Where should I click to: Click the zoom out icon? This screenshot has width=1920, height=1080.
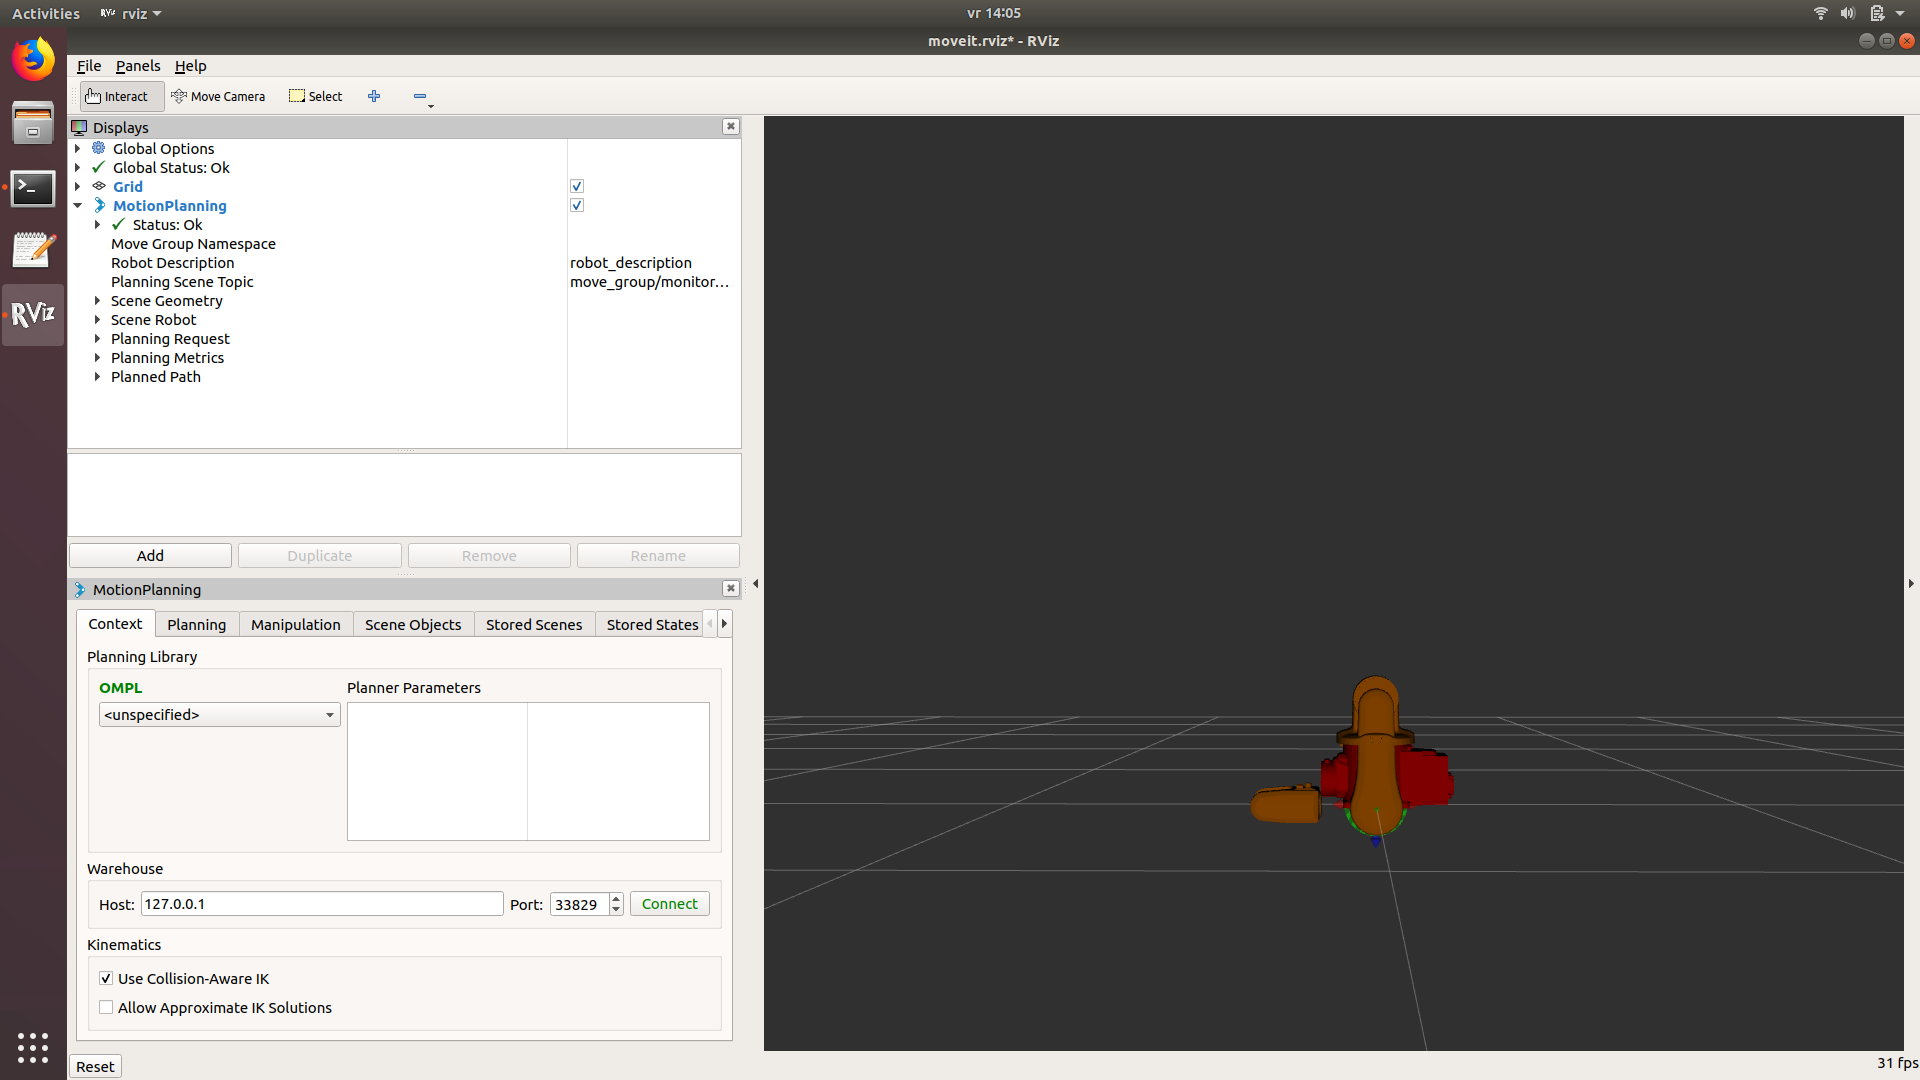coord(419,94)
